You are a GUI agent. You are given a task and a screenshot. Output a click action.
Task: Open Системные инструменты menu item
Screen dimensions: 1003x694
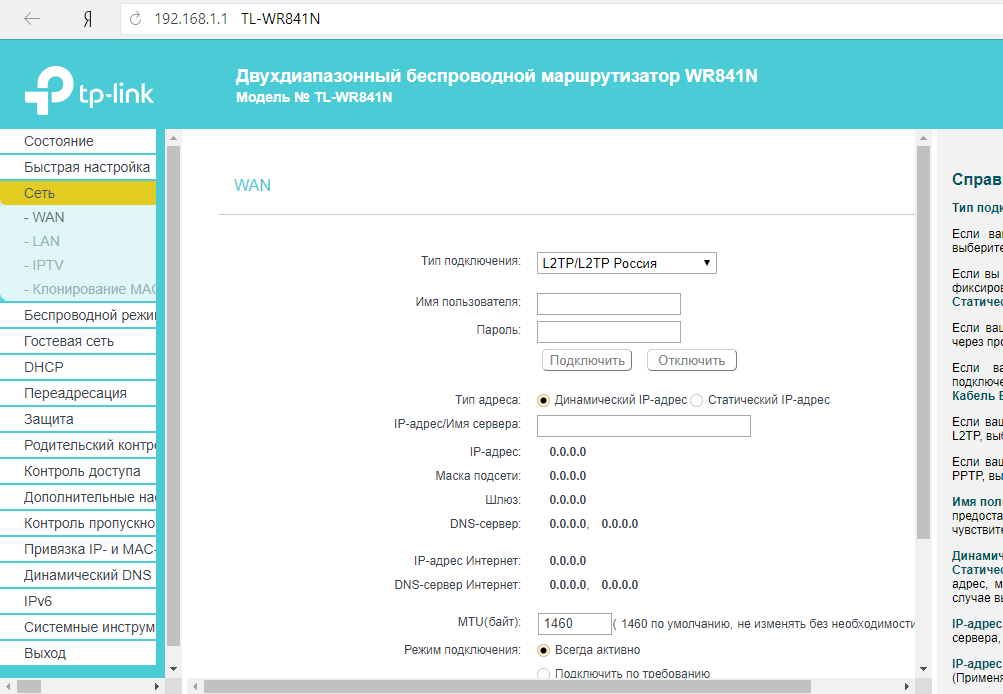click(x=78, y=627)
